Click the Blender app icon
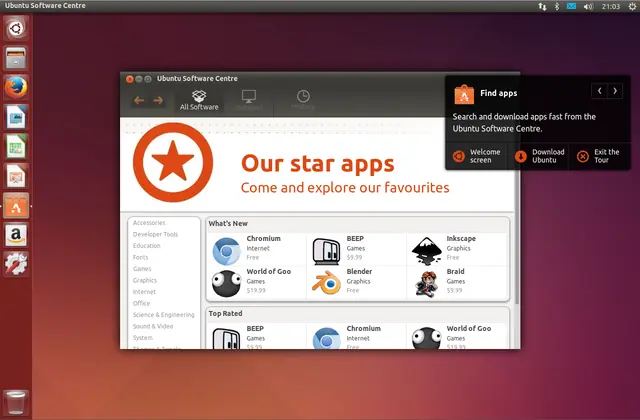The image size is (640, 420). 326,283
